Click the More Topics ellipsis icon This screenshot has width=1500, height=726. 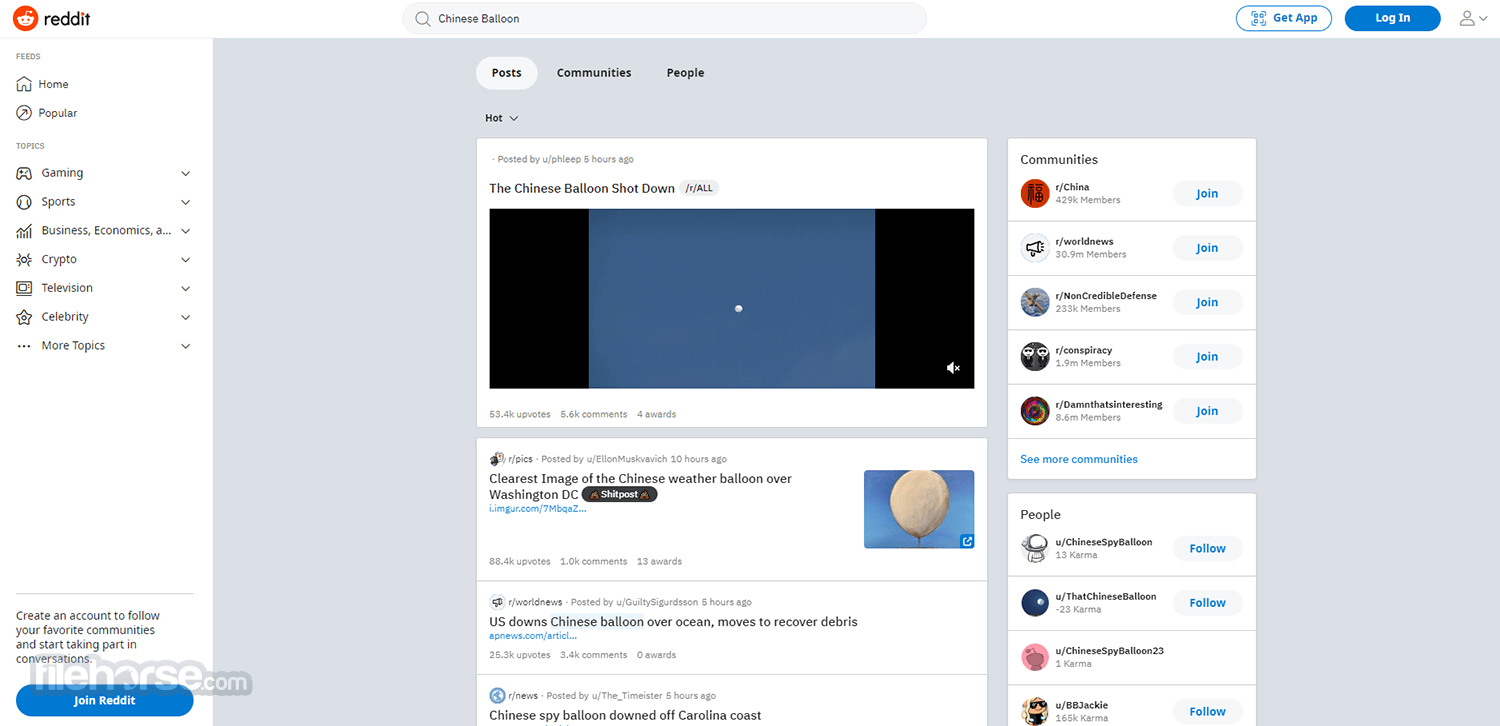pos(24,346)
